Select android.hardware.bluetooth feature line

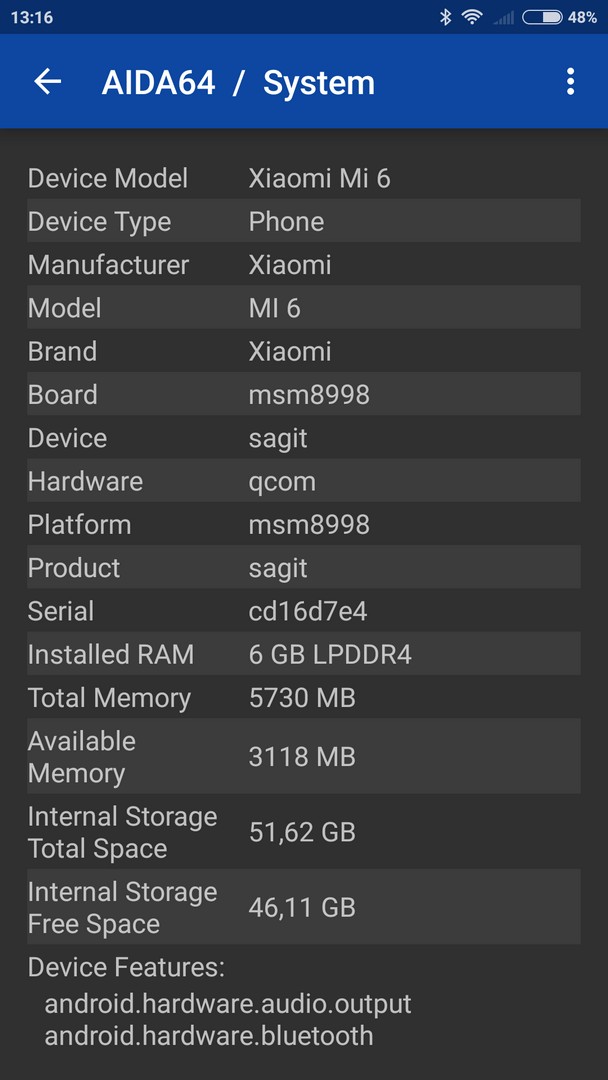pos(209,1035)
